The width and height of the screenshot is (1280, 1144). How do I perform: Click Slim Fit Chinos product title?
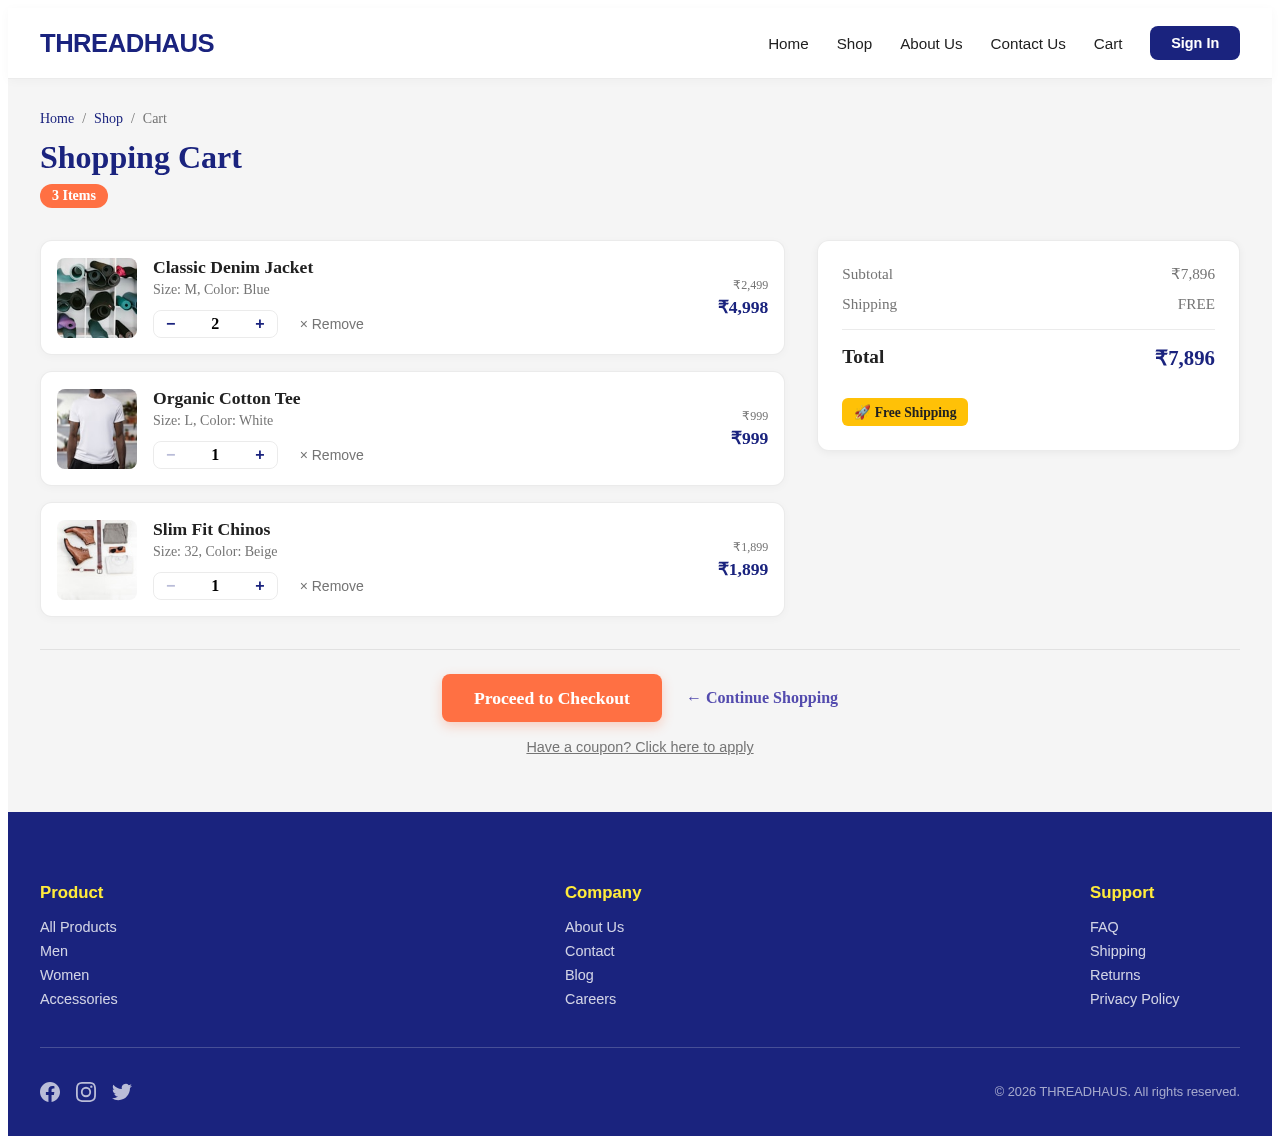tap(212, 529)
